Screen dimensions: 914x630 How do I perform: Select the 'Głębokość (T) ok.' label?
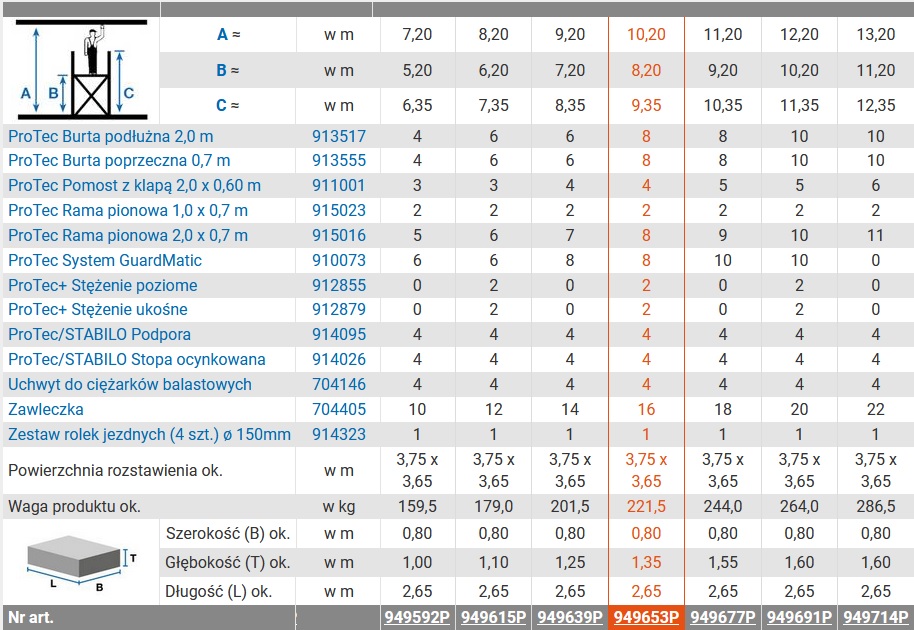point(228,562)
